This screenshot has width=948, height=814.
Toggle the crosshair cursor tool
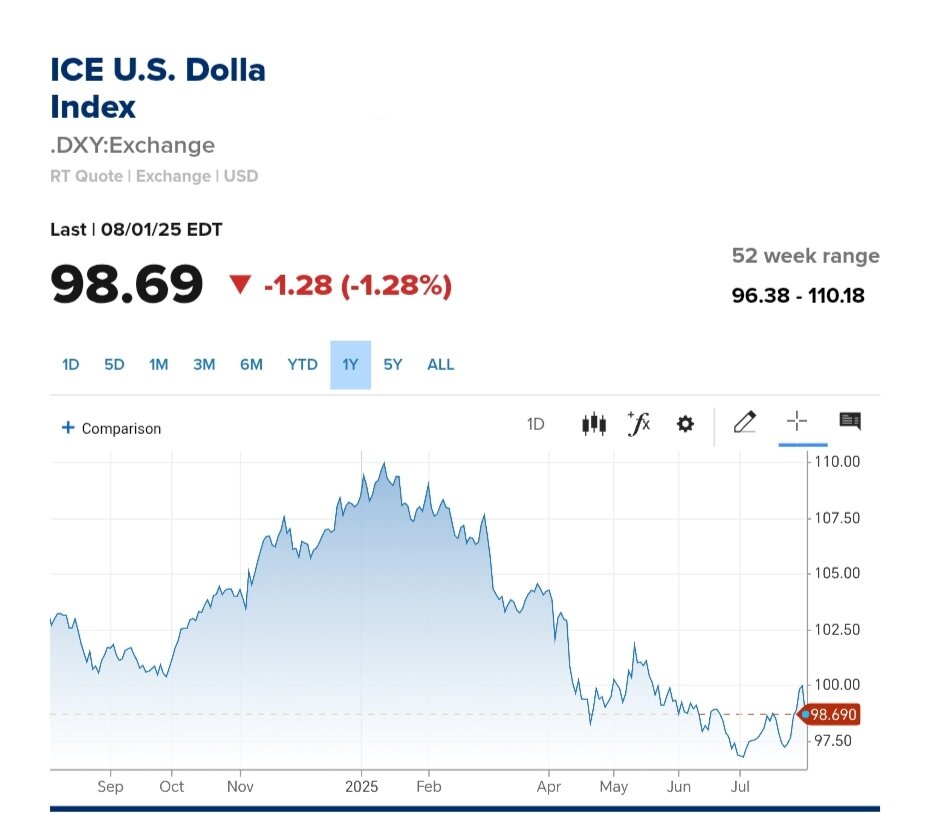797,422
